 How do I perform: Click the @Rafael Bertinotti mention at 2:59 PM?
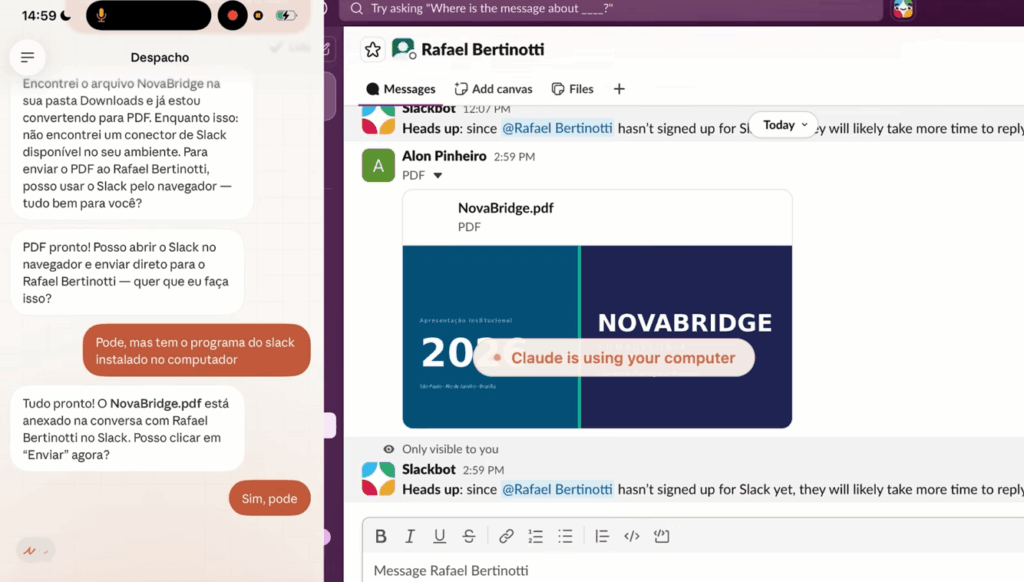[557, 489]
